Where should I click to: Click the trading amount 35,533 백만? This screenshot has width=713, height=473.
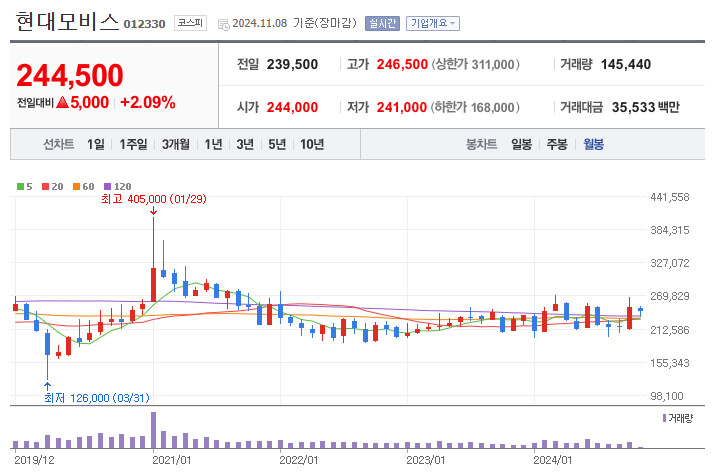646,107
